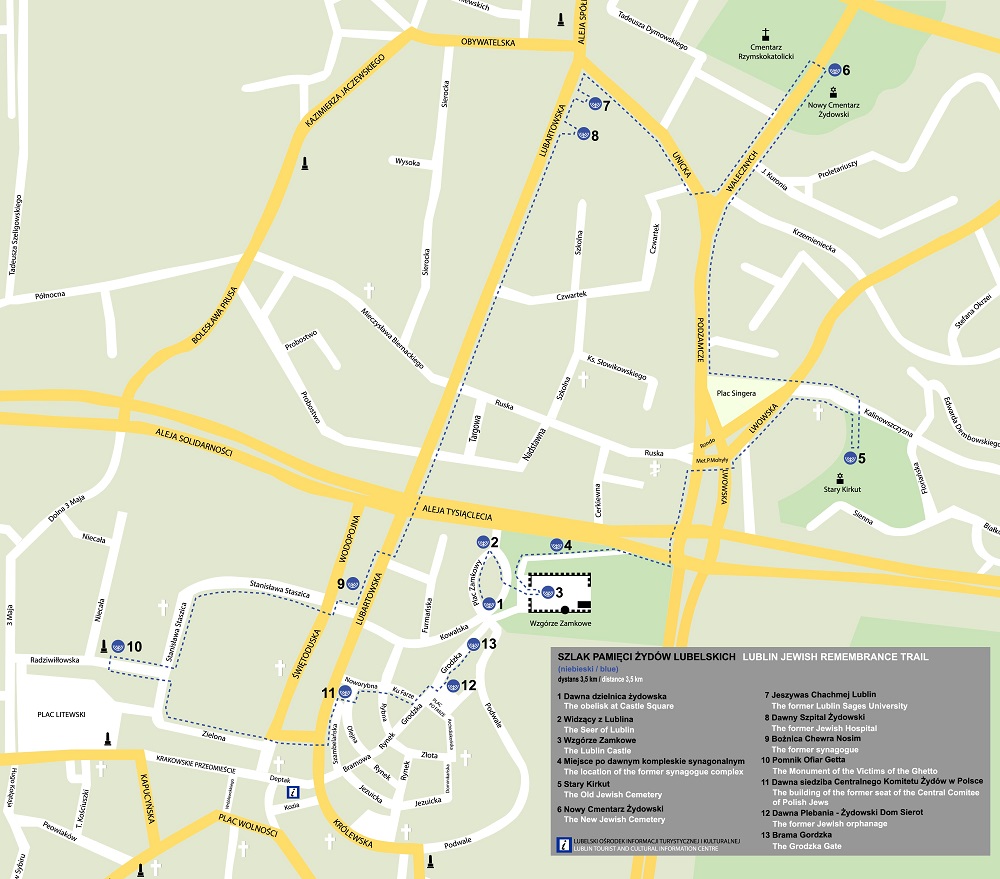The image size is (1000, 879).
Task: Click the church cross near Ks. Słowikowskiego
Action: click(583, 380)
